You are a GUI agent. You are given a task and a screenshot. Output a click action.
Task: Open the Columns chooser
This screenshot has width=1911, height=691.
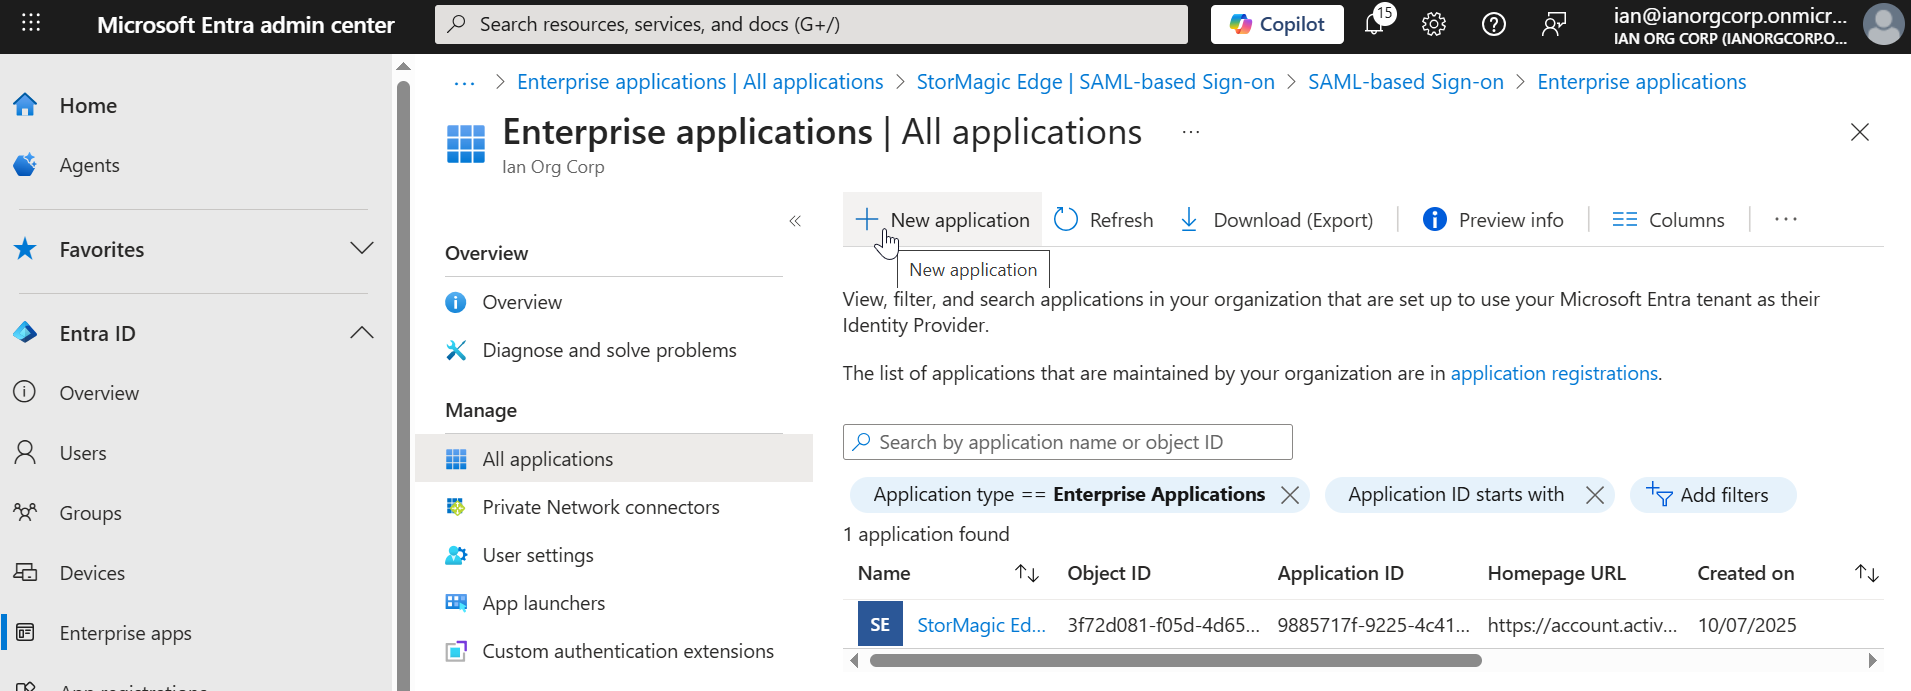pyautogui.click(x=1668, y=219)
